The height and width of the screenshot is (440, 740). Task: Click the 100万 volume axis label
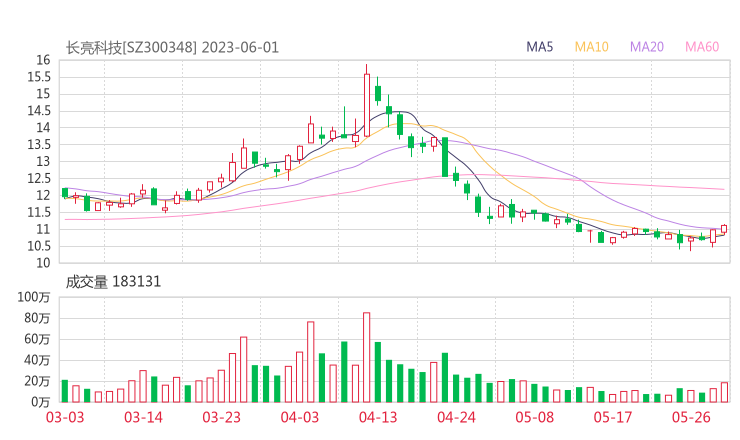coord(34,297)
